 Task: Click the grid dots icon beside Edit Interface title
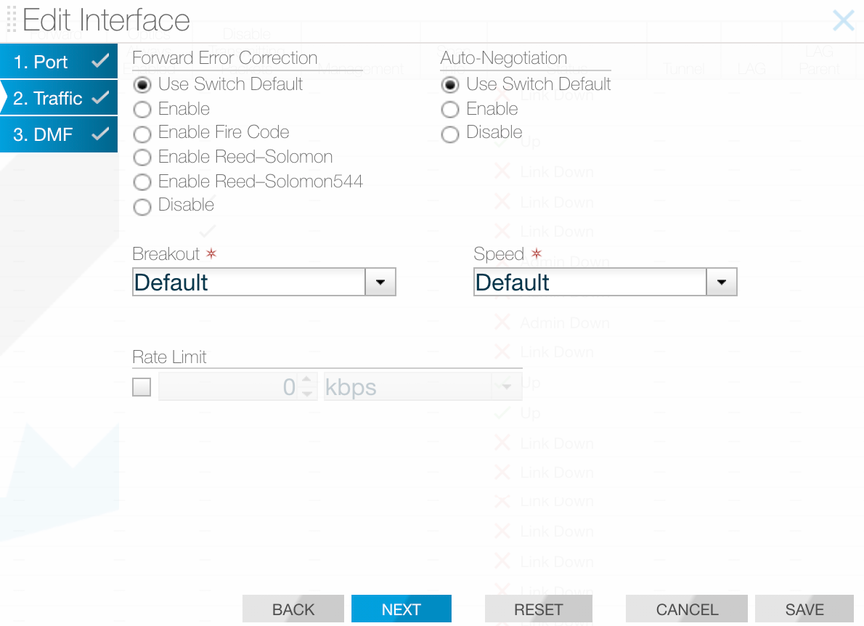click(13, 20)
